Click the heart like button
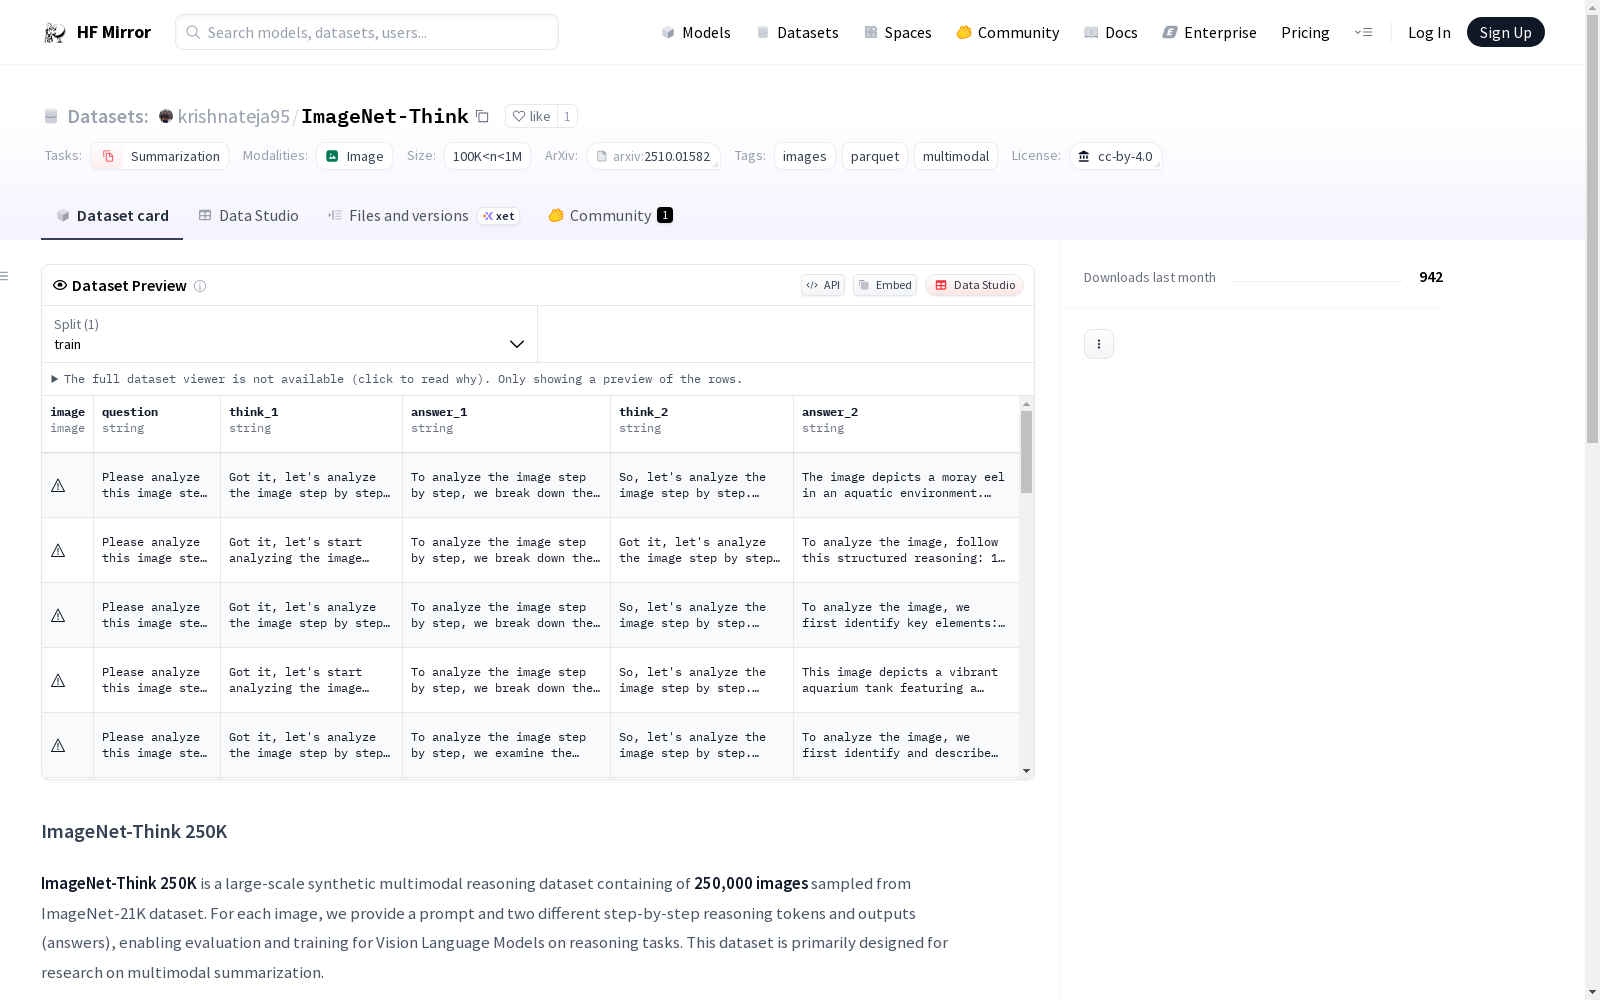The width and height of the screenshot is (1600, 1000). coord(531,116)
